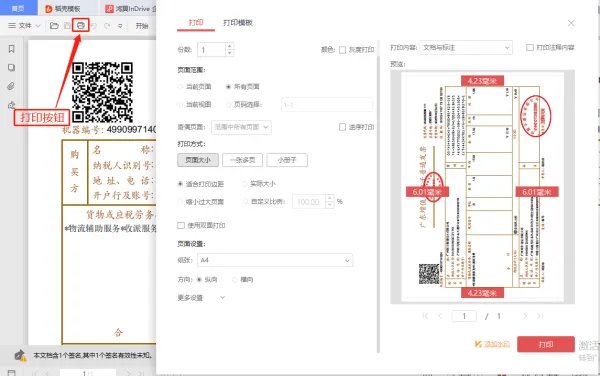This screenshot has height=376, width=600.
Task: Increase copies with the up arrow
Action: [229, 46]
